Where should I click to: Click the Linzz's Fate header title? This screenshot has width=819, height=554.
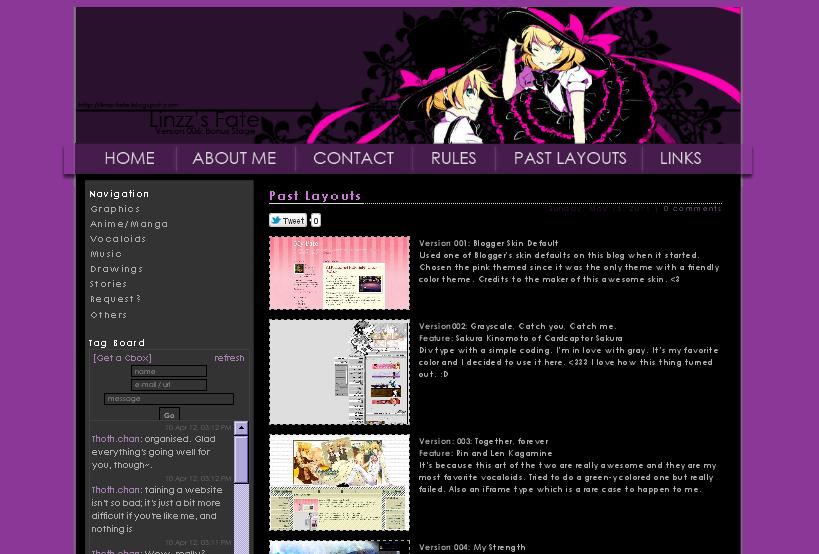click(x=204, y=120)
